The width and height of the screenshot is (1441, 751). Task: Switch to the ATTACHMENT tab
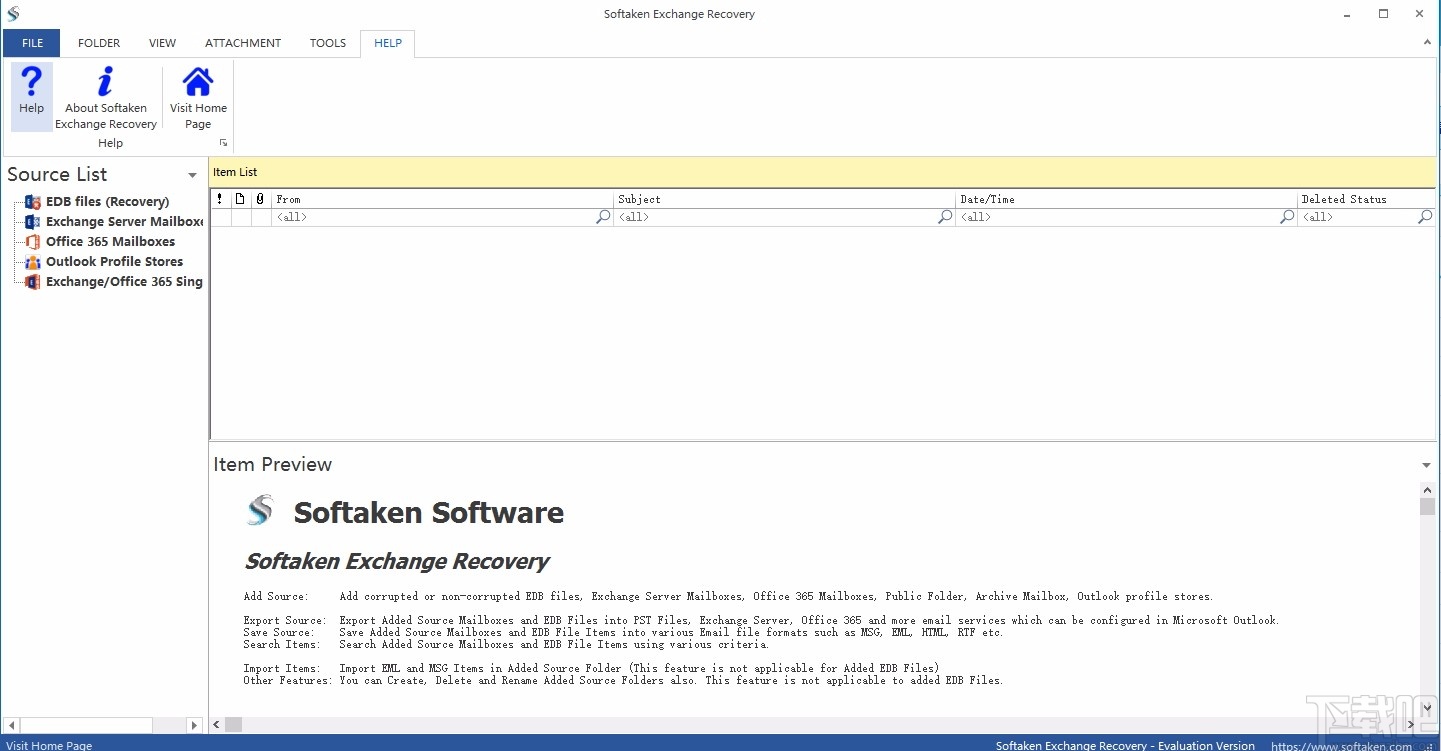(x=242, y=43)
